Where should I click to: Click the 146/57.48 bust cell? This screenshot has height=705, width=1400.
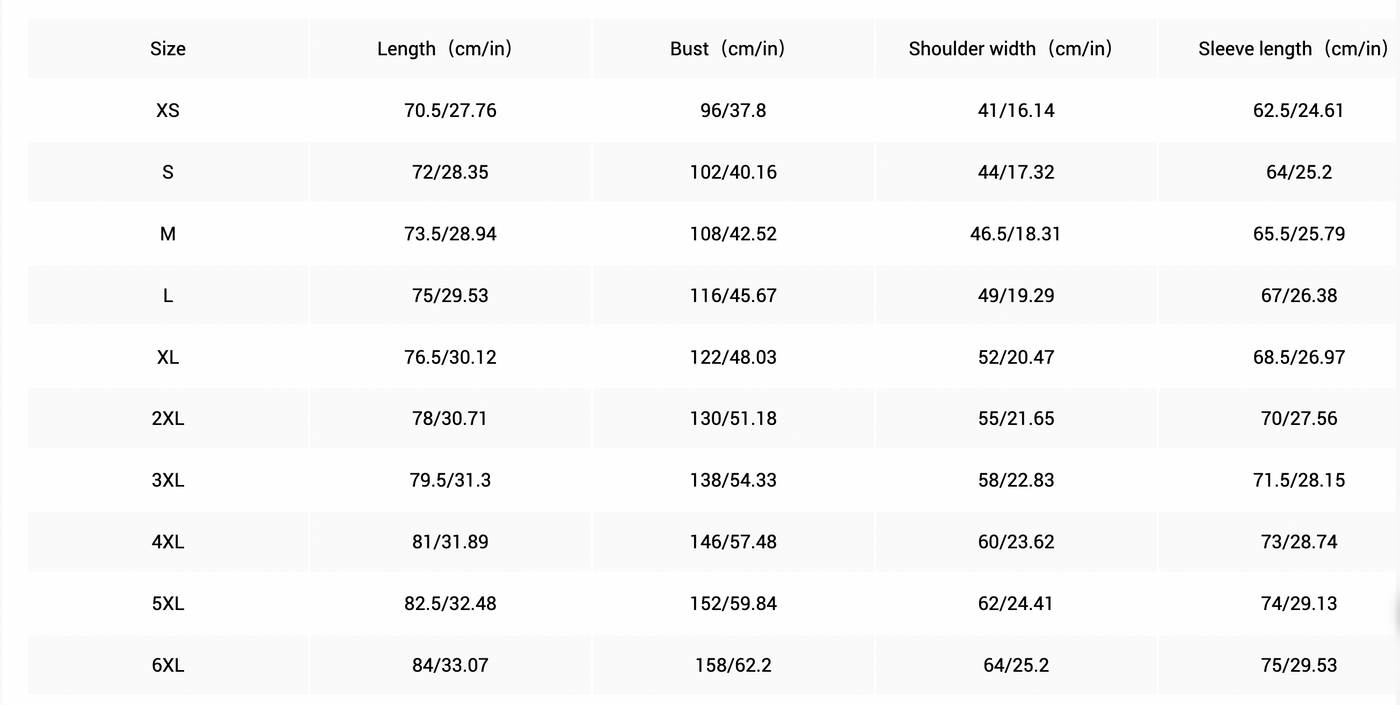[x=733, y=542]
